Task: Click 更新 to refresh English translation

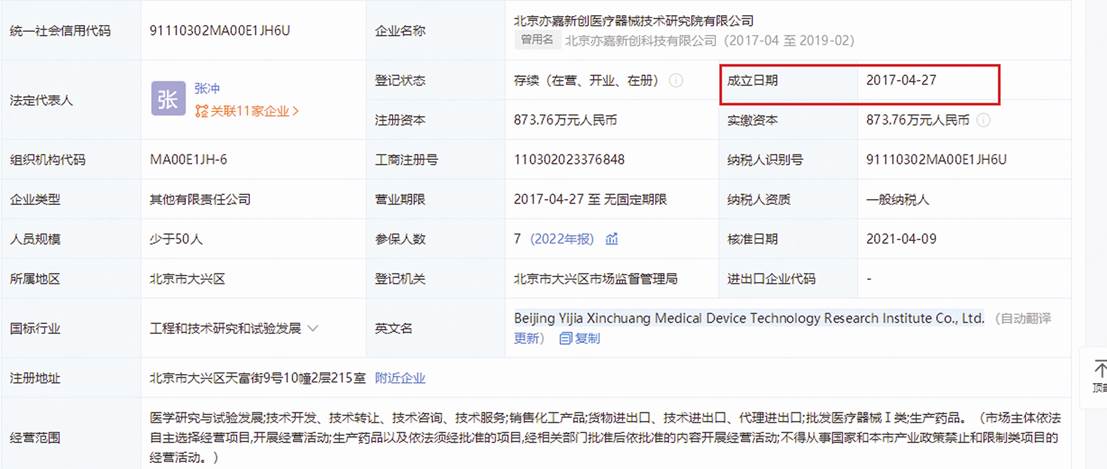Action: coord(528,338)
